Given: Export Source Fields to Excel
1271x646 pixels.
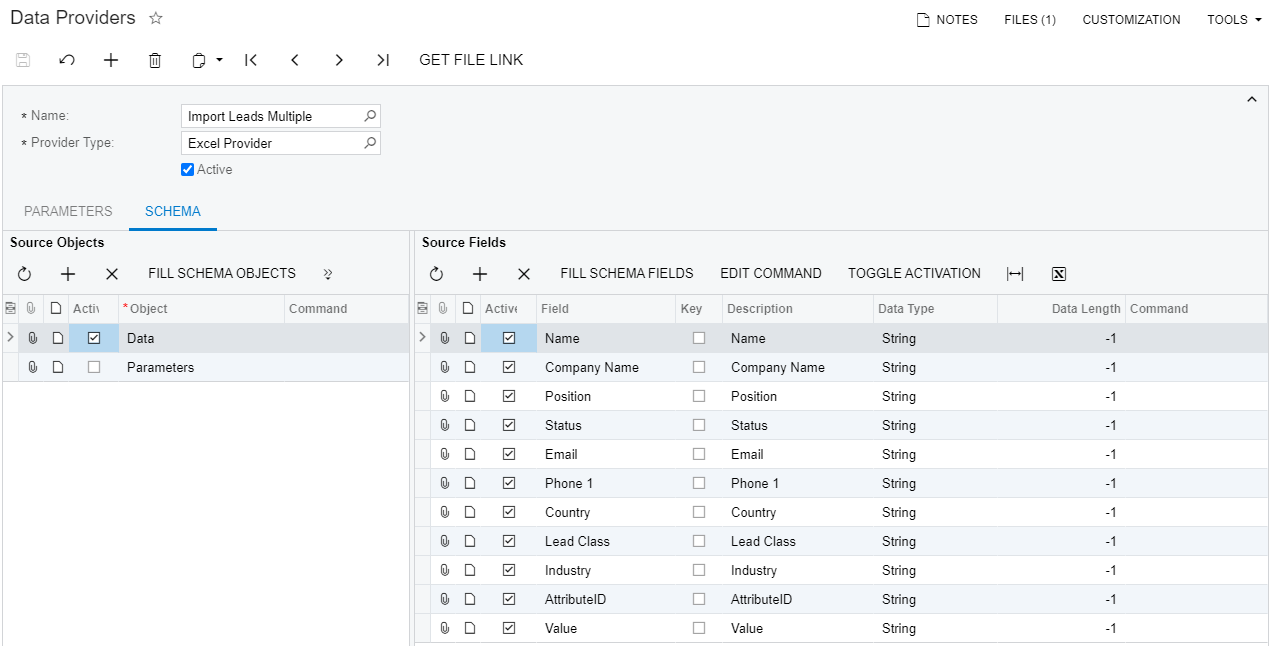Looking at the screenshot, I should click(x=1059, y=274).
